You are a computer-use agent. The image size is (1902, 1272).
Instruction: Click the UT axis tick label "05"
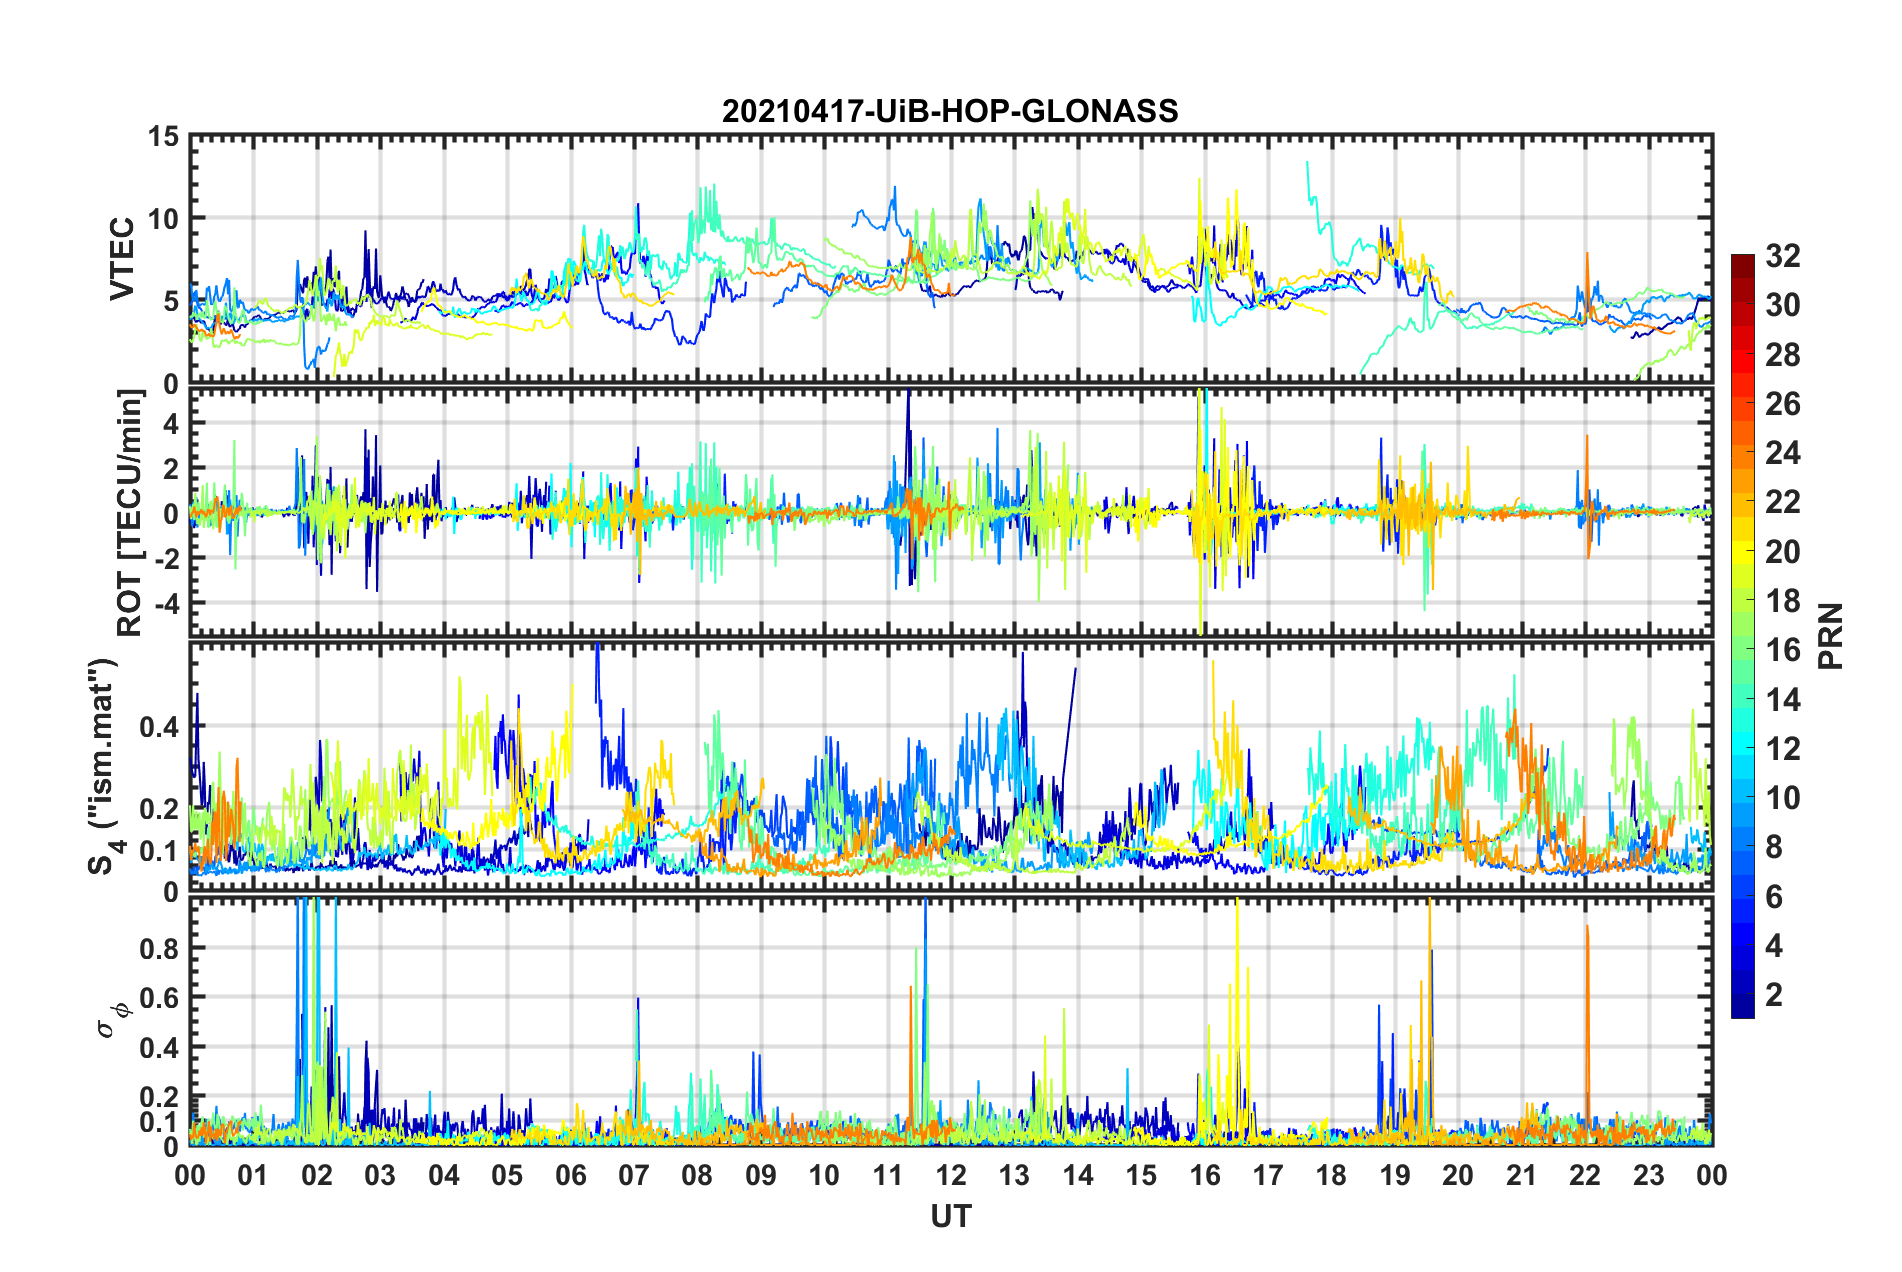[507, 1175]
